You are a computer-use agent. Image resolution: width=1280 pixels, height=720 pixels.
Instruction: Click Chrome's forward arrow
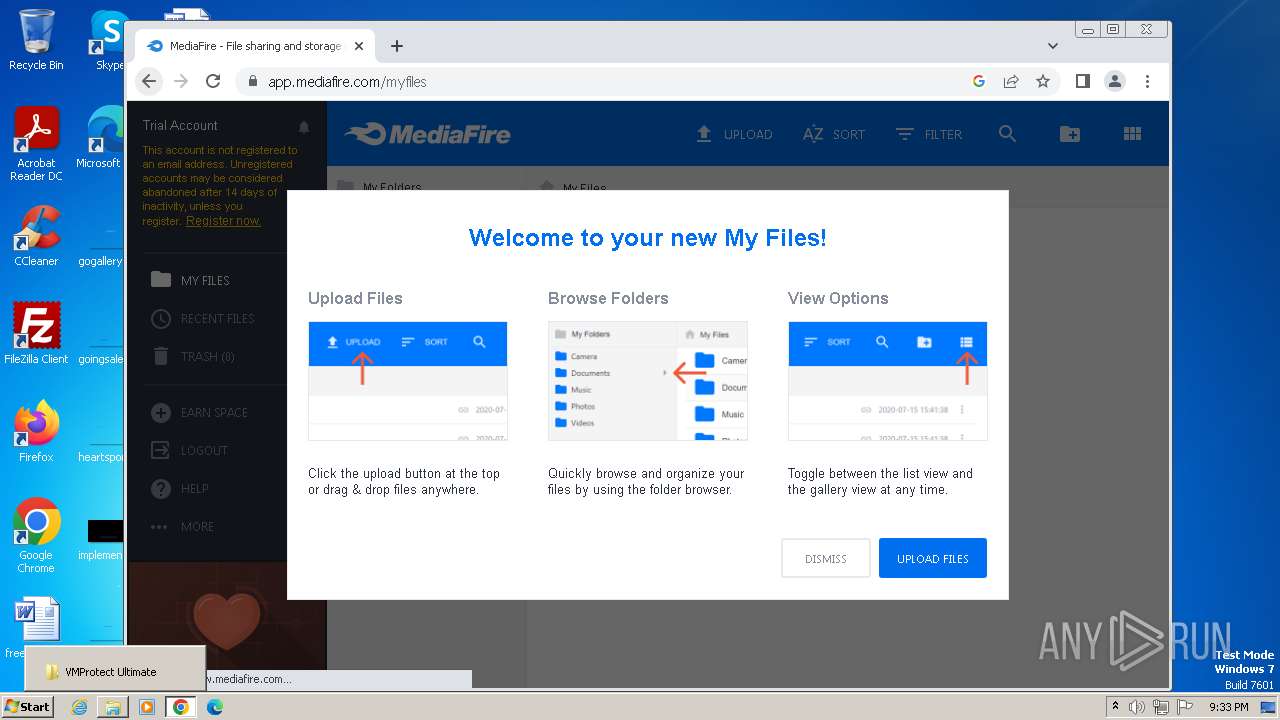coord(181,81)
